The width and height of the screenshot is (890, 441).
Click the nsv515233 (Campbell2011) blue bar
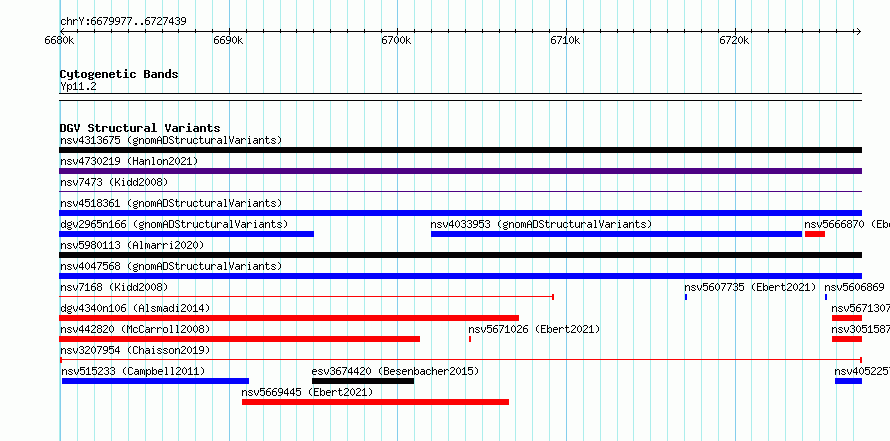tap(155, 381)
